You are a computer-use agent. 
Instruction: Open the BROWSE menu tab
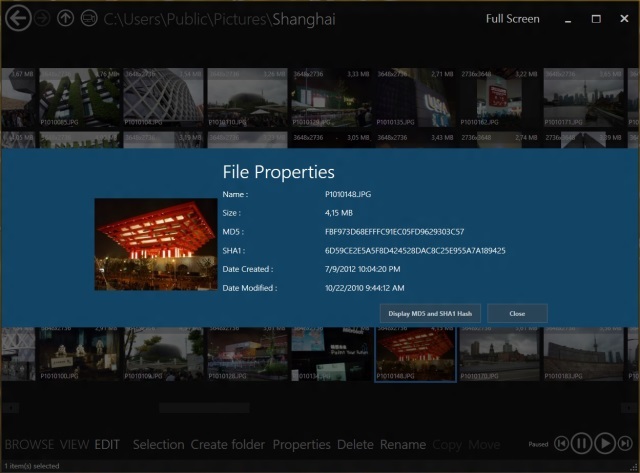(x=29, y=444)
